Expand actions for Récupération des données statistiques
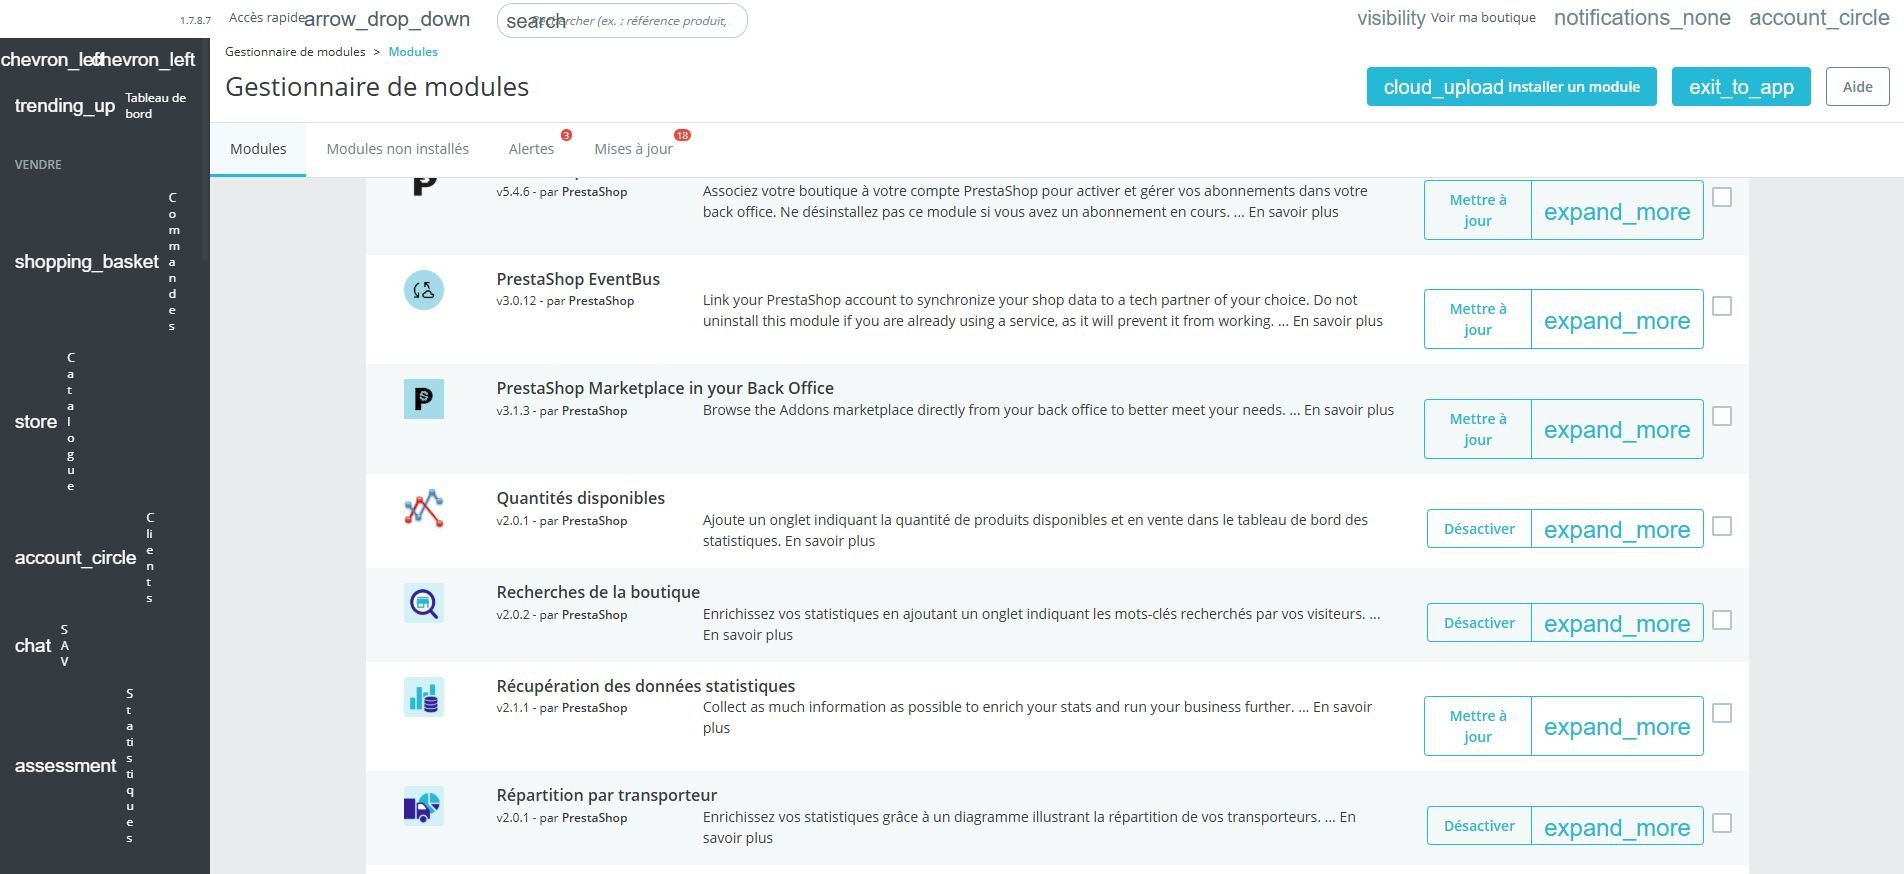The width and height of the screenshot is (1904, 874). pyautogui.click(x=1617, y=726)
